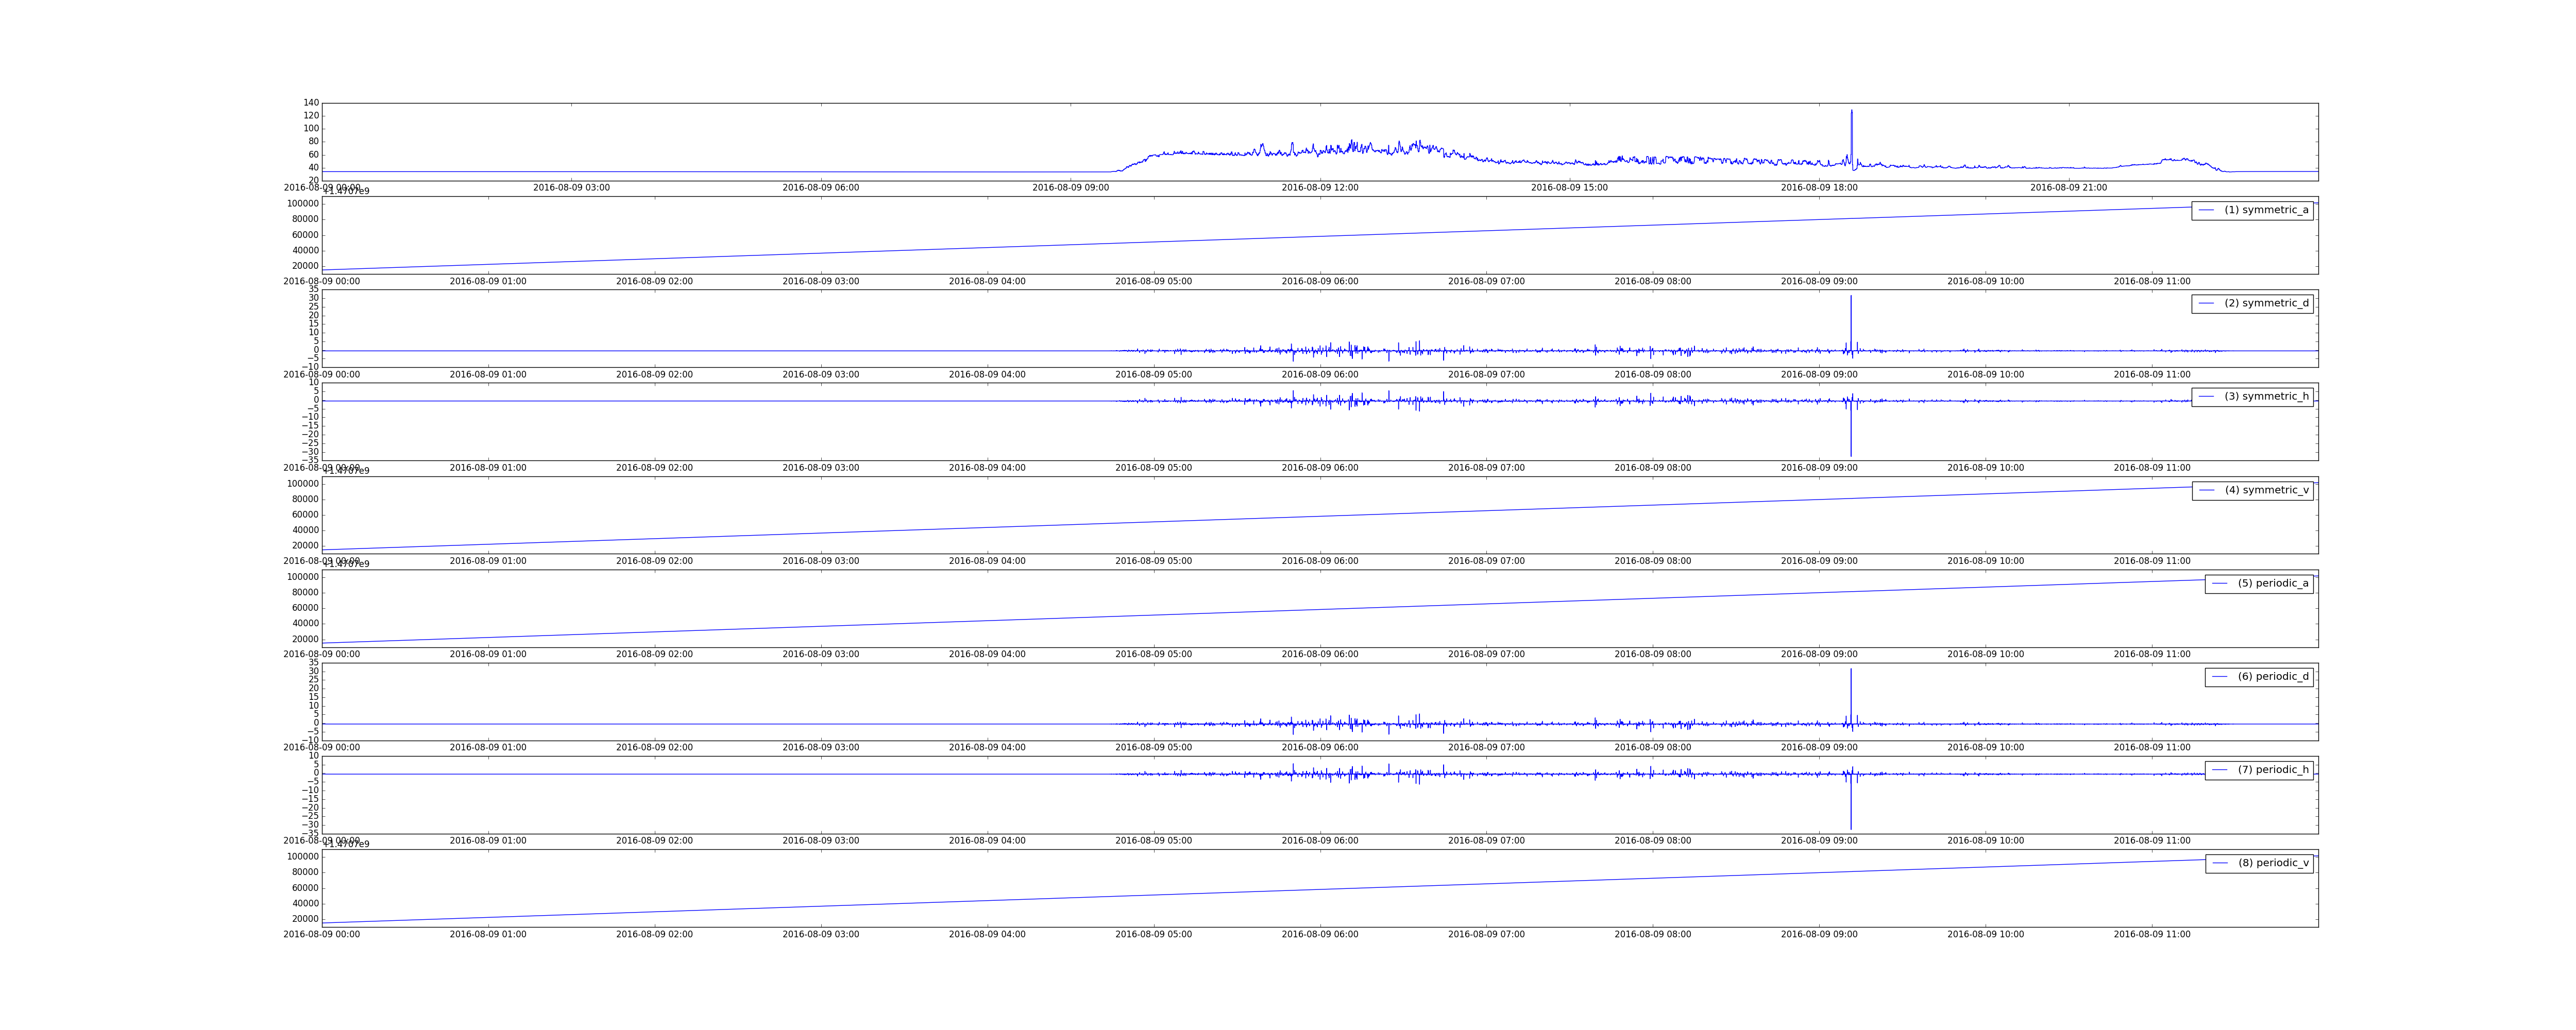This screenshot has width=2576, height=1030.
Task: Click the "2016-08-09 18:00" label under the top plot
Action: (1819, 188)
